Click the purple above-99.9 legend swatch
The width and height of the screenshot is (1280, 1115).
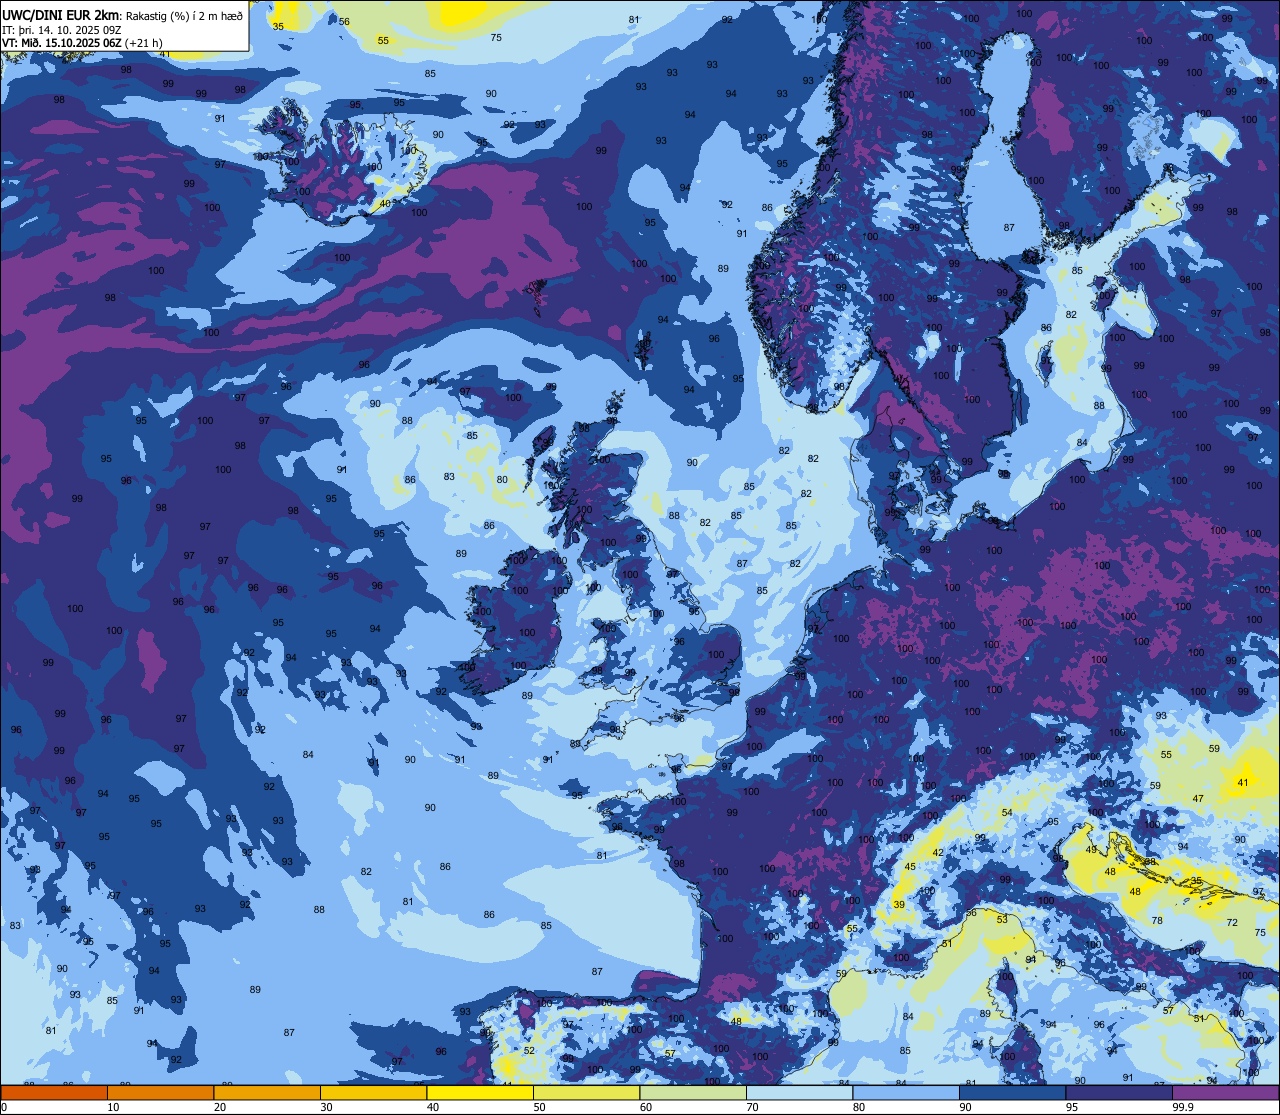(x=1225, y=1092)
